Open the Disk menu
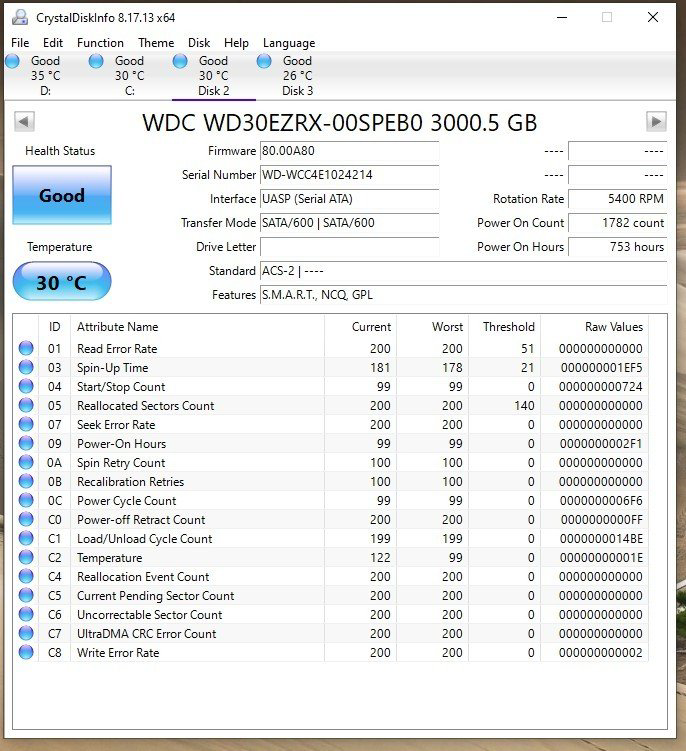The width and height of the screenshot is (686, 751). coord(199,43)
